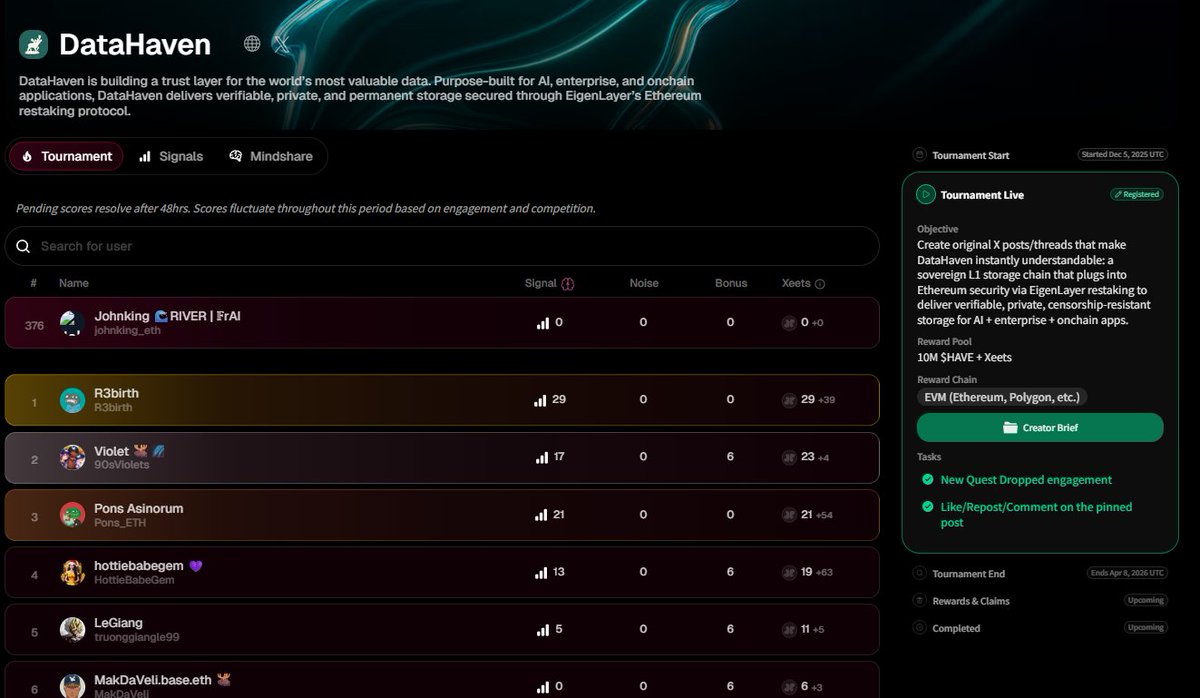The image size is (1200, 698).
Task: Click the truongglangle99 handle
Action: point(137,637)
